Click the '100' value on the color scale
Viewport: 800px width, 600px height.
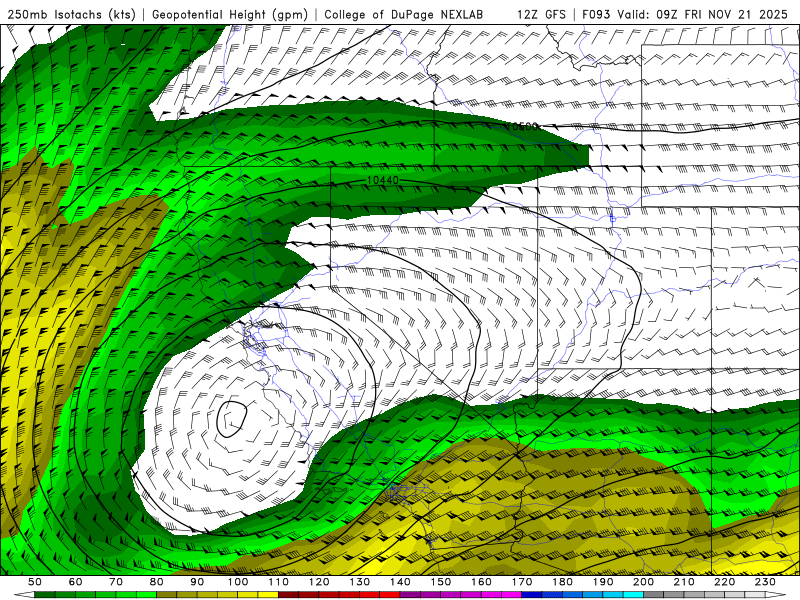(x=238, y=582)
